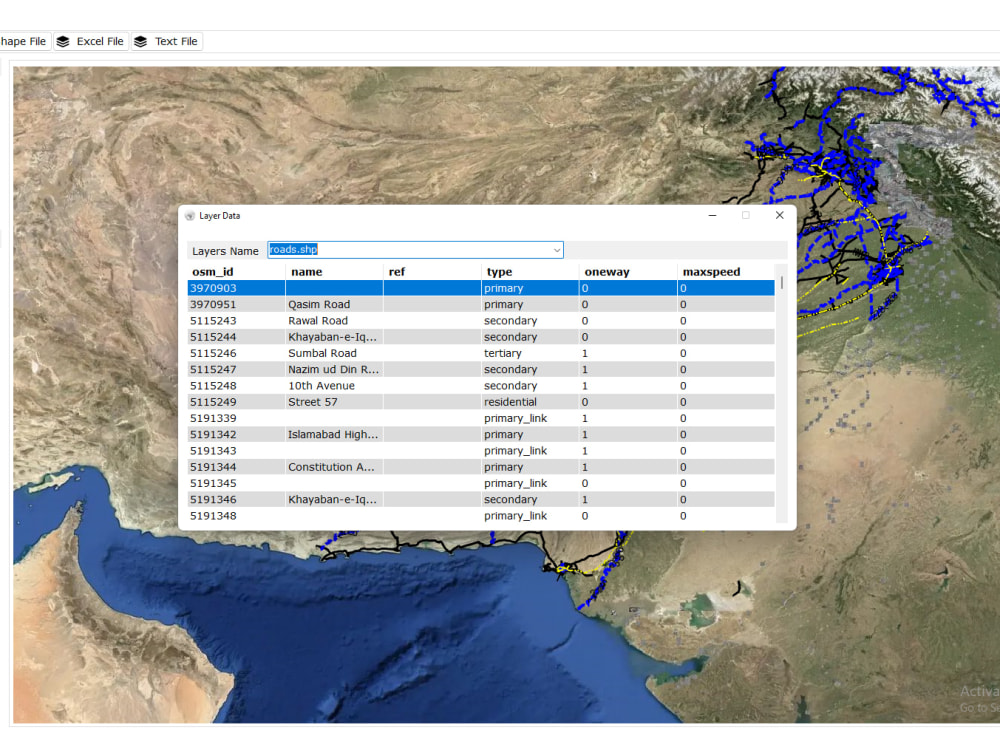
Task: Choose the Text File button label
Action: pos(176,41)
